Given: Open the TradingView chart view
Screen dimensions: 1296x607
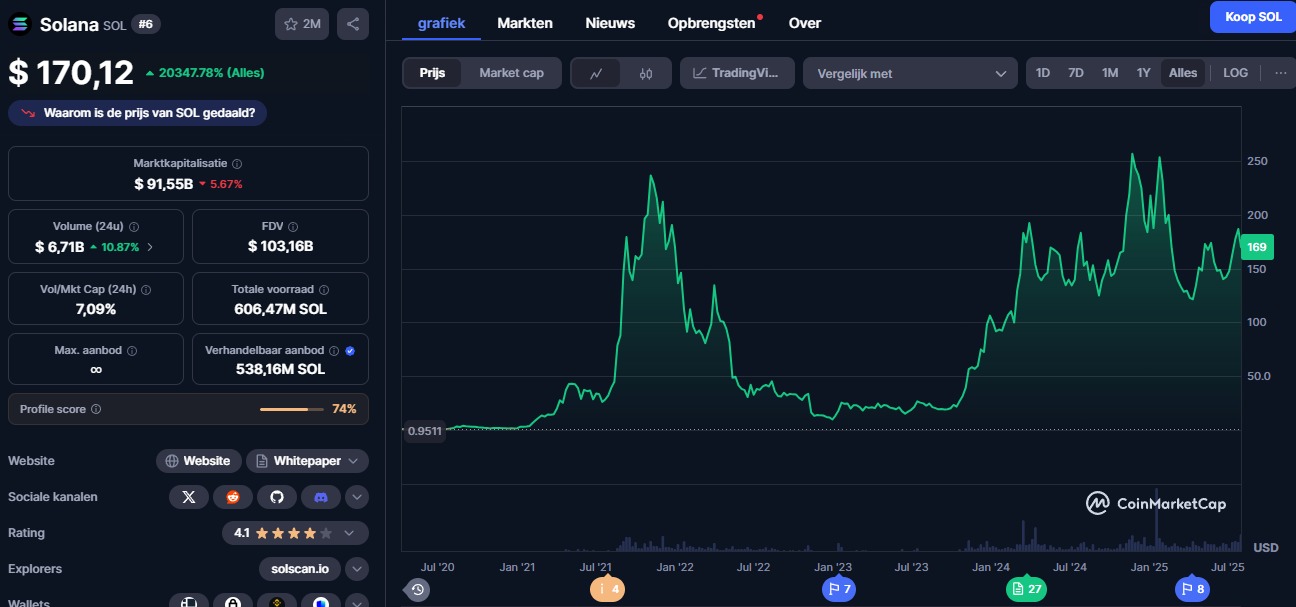Looking at the screenshot, I should coord(738,73).
